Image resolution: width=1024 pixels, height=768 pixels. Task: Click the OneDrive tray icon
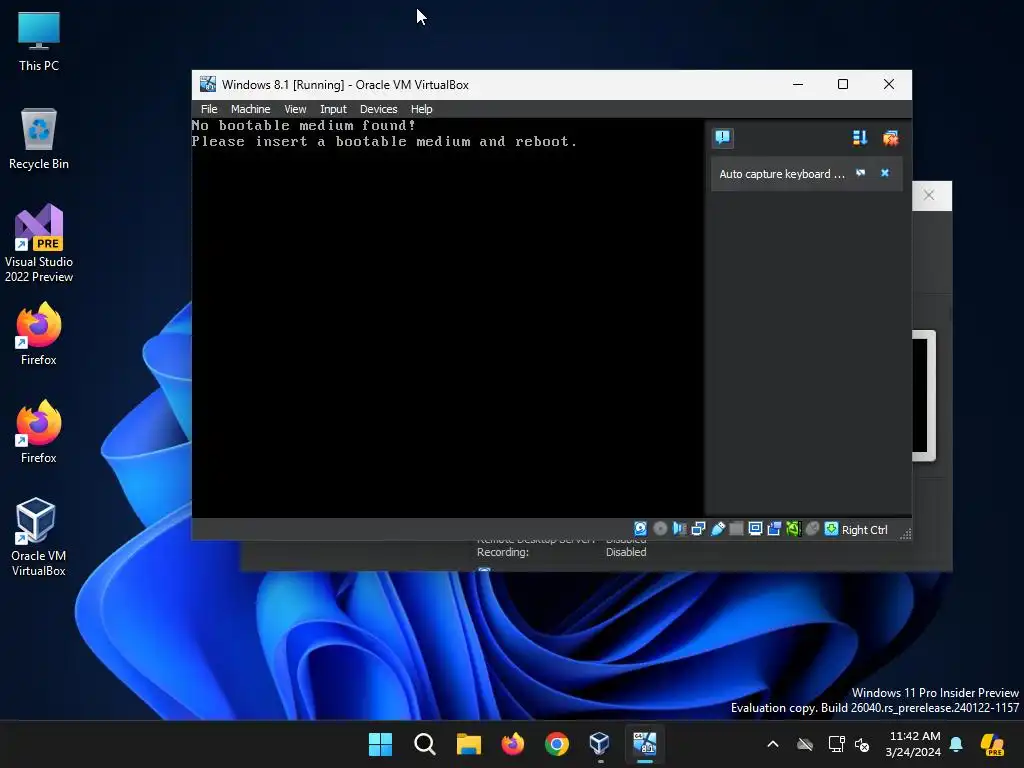805,744
